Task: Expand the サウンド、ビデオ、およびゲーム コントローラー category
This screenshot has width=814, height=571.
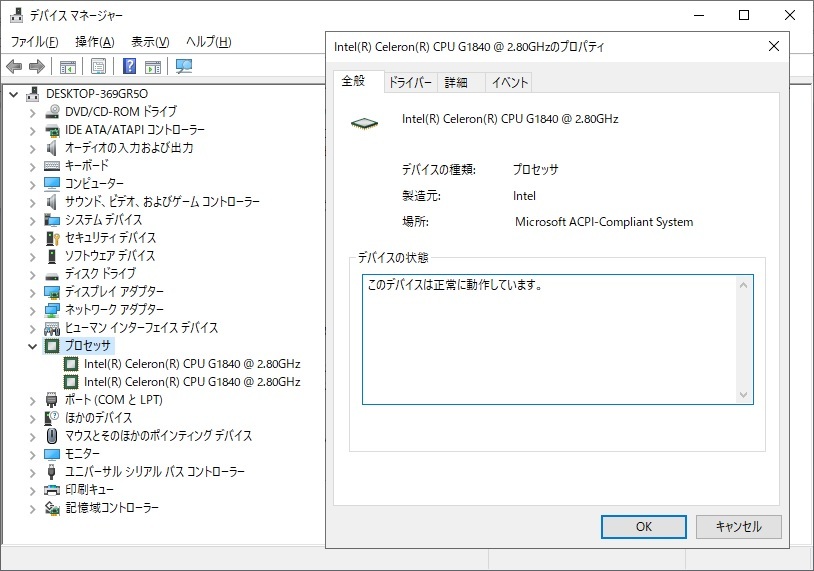Action: click(33, 202)
